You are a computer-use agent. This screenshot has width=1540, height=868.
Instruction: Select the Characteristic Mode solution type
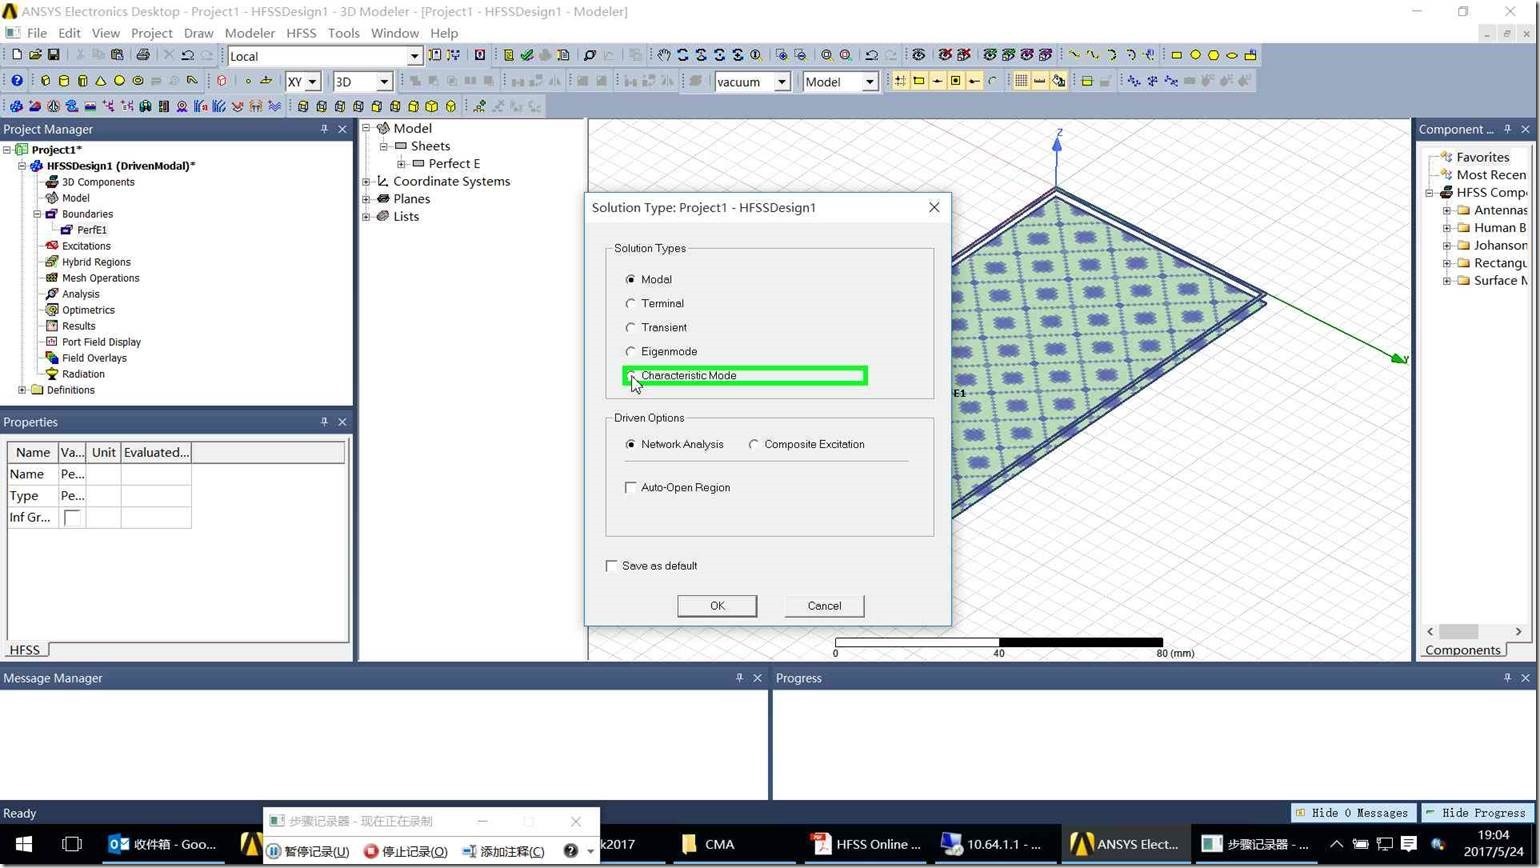(680, 375)
